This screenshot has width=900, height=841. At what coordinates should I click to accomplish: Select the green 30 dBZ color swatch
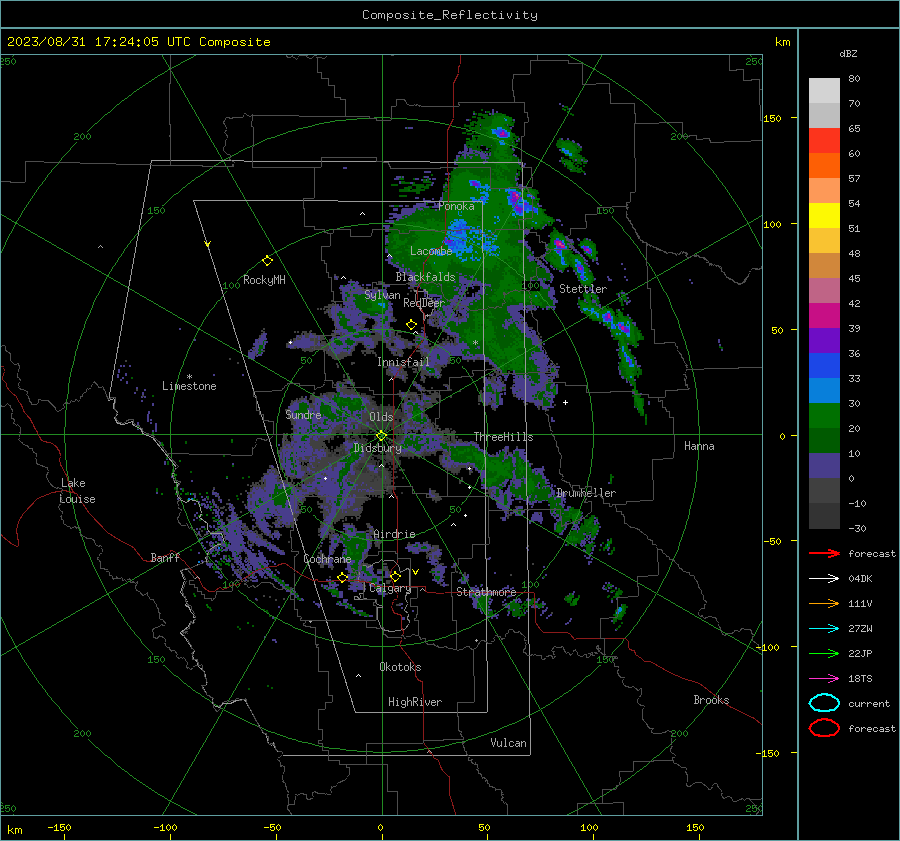point(824,415)
